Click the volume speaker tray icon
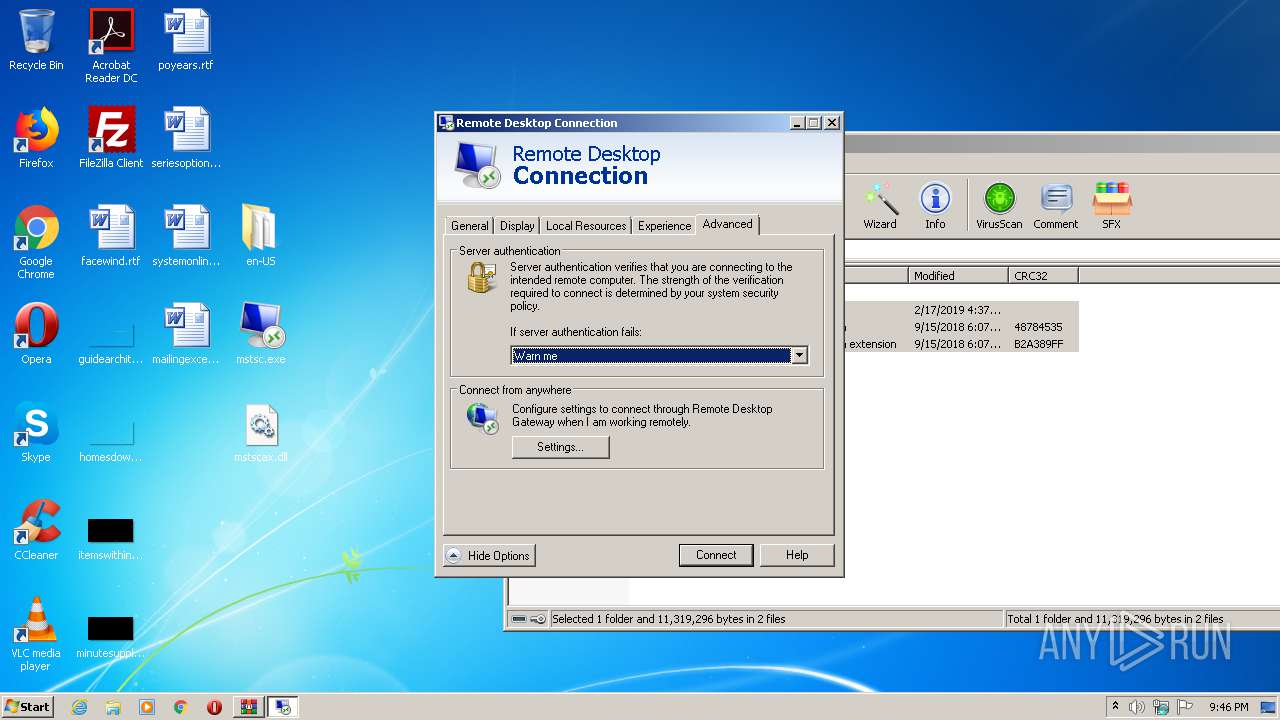1280x720 pixels. tap(1137, 707)
